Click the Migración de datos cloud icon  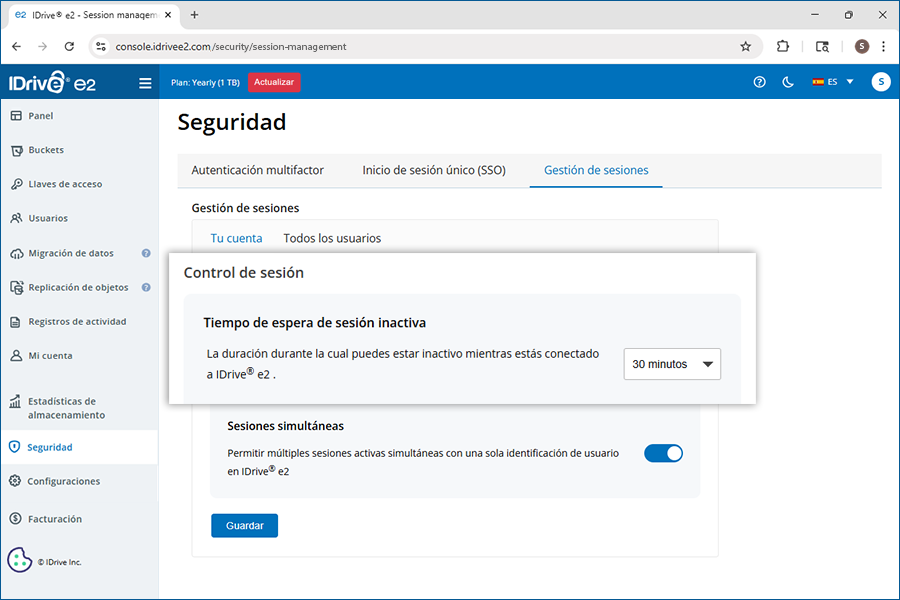(17, 253)
